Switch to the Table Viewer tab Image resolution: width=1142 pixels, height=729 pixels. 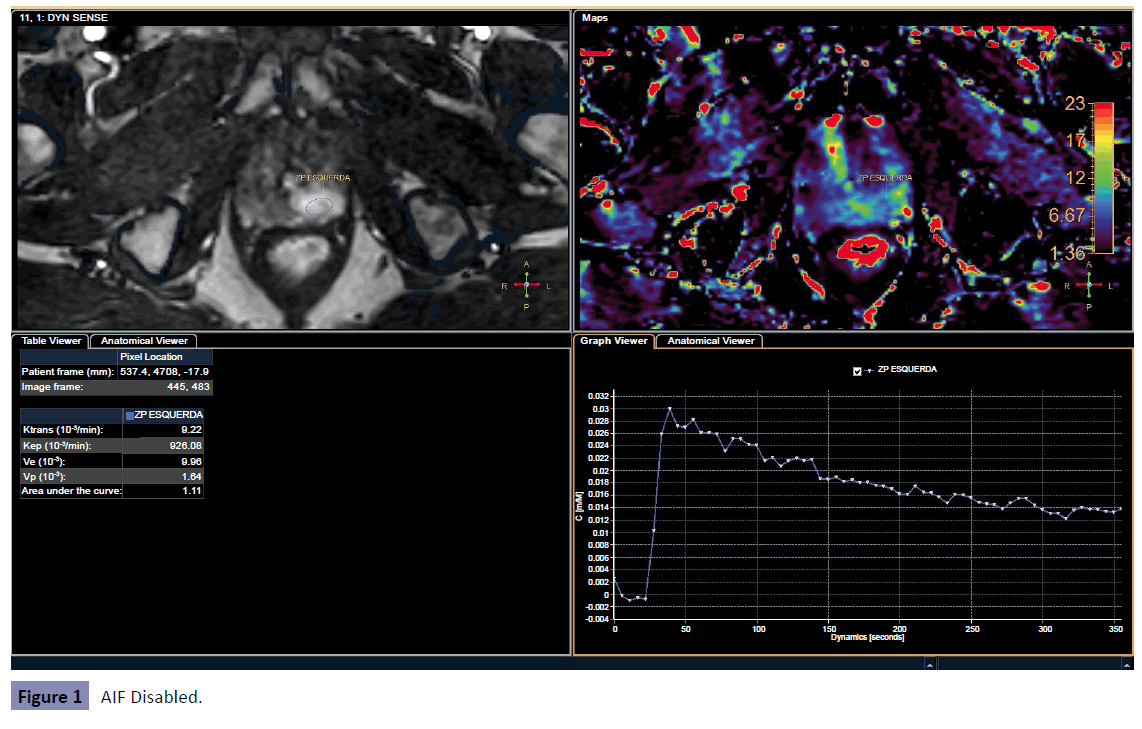51,341
